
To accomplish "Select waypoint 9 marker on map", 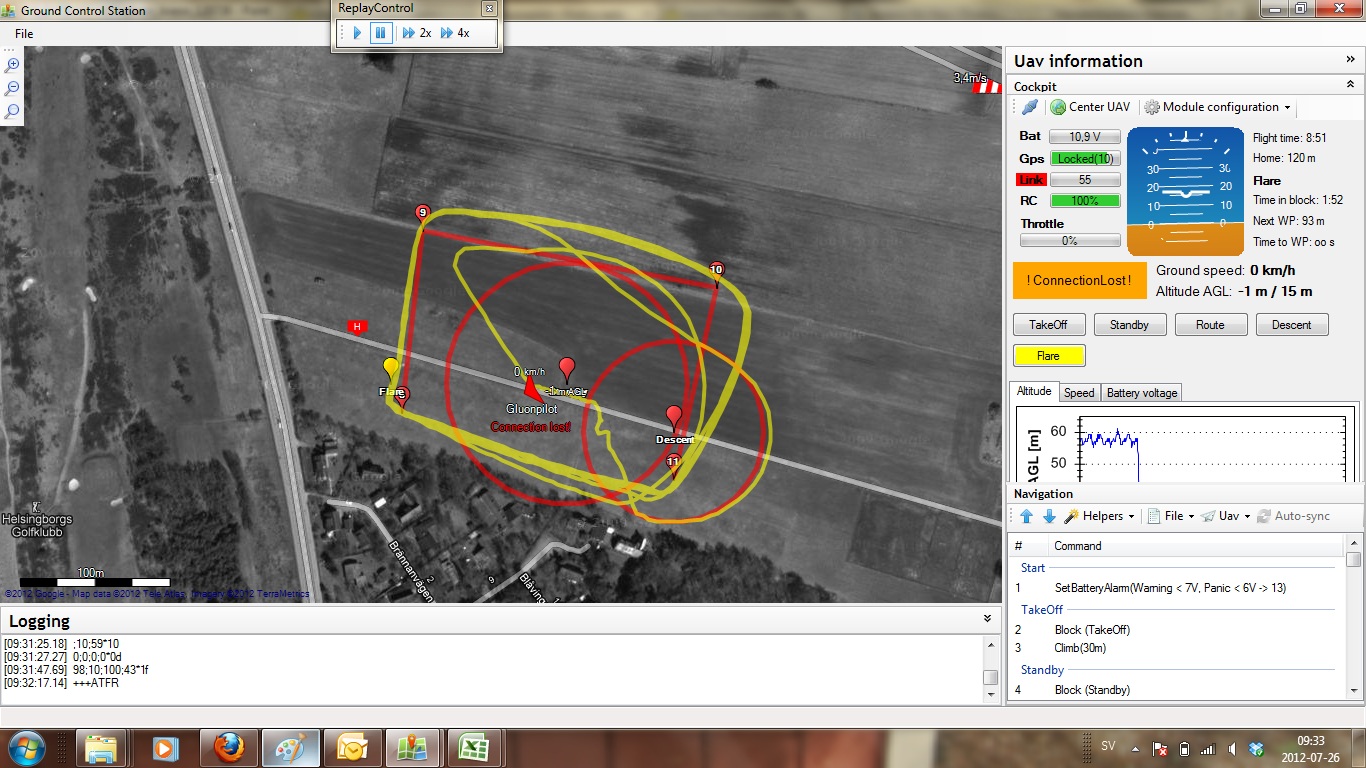I will pyautogui.click(x=422, y=214).
